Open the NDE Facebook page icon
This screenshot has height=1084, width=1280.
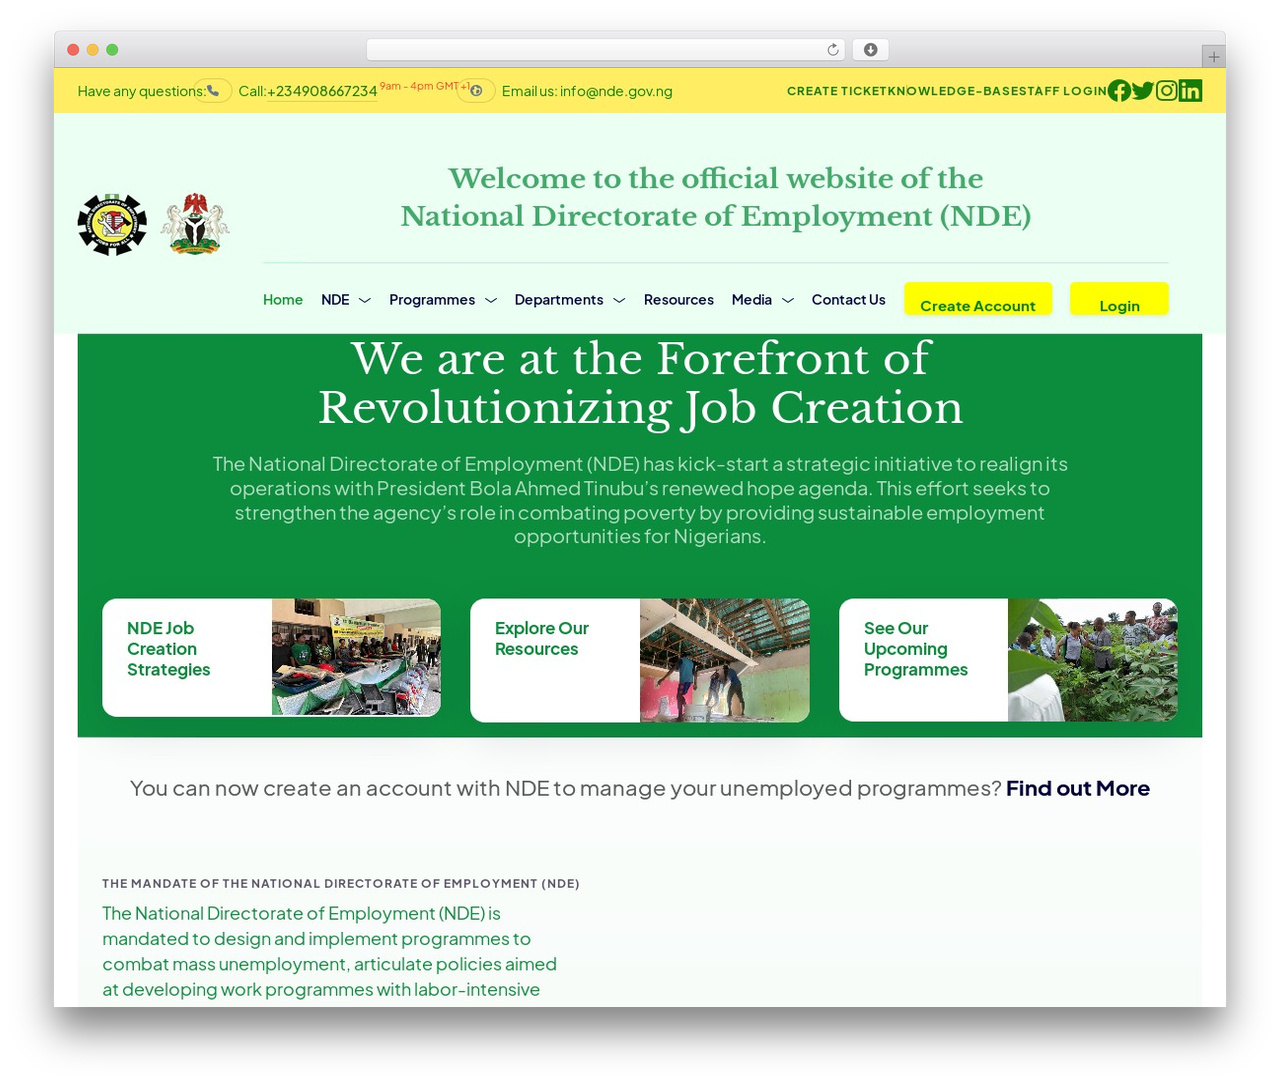(1119, 91)
